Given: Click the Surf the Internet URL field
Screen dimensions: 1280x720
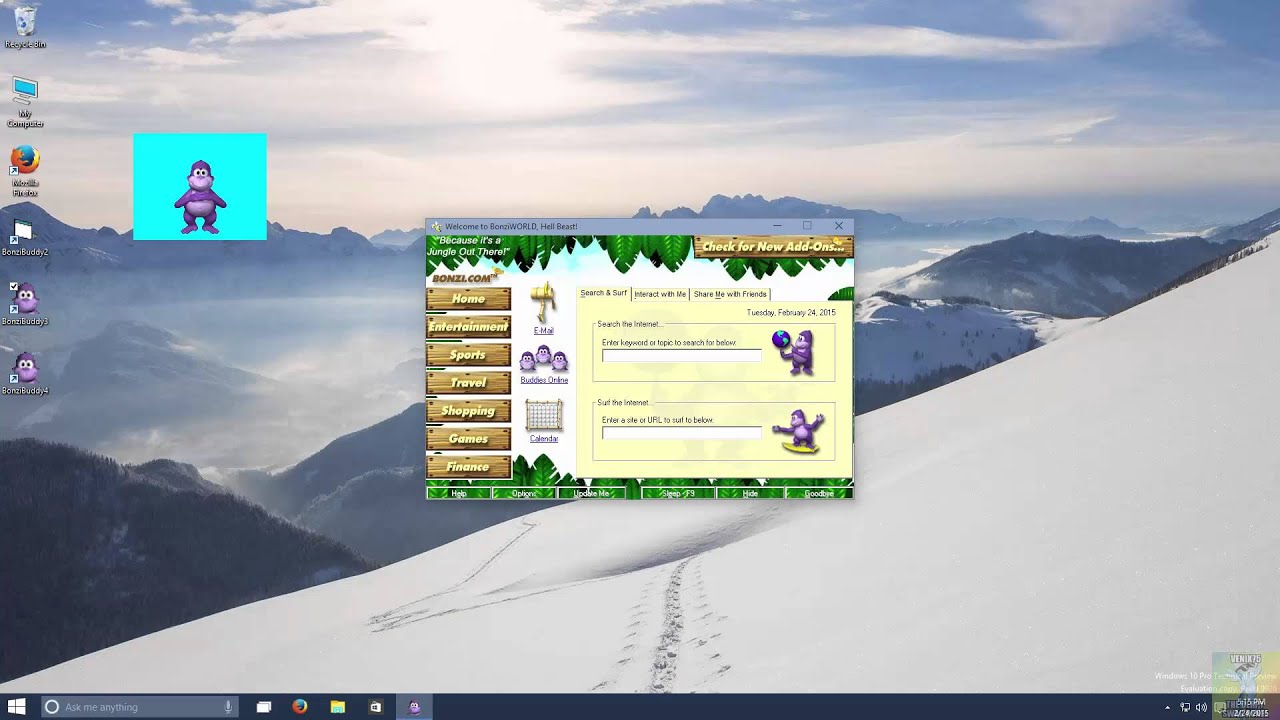Looking at the screenshot, I should click(681, 432).
